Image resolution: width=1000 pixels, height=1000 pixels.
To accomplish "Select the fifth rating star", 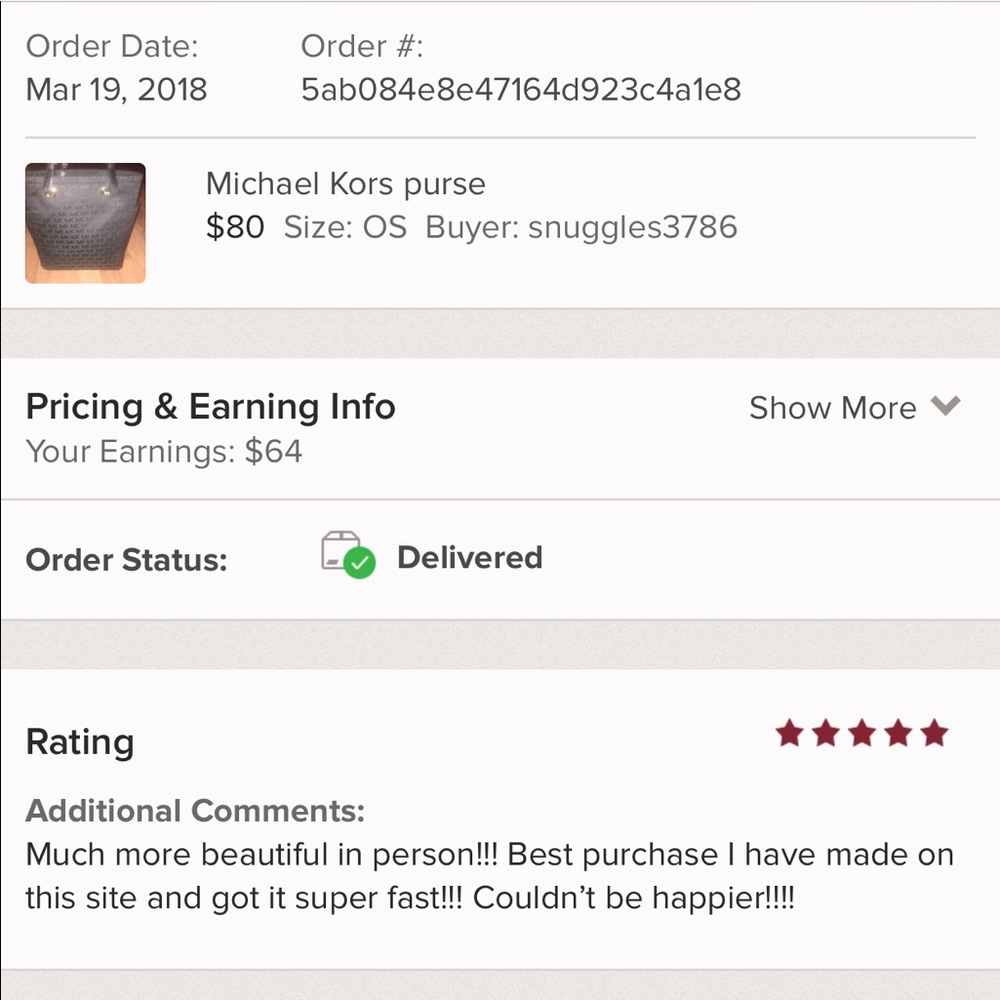I will (x=934, y=733).
